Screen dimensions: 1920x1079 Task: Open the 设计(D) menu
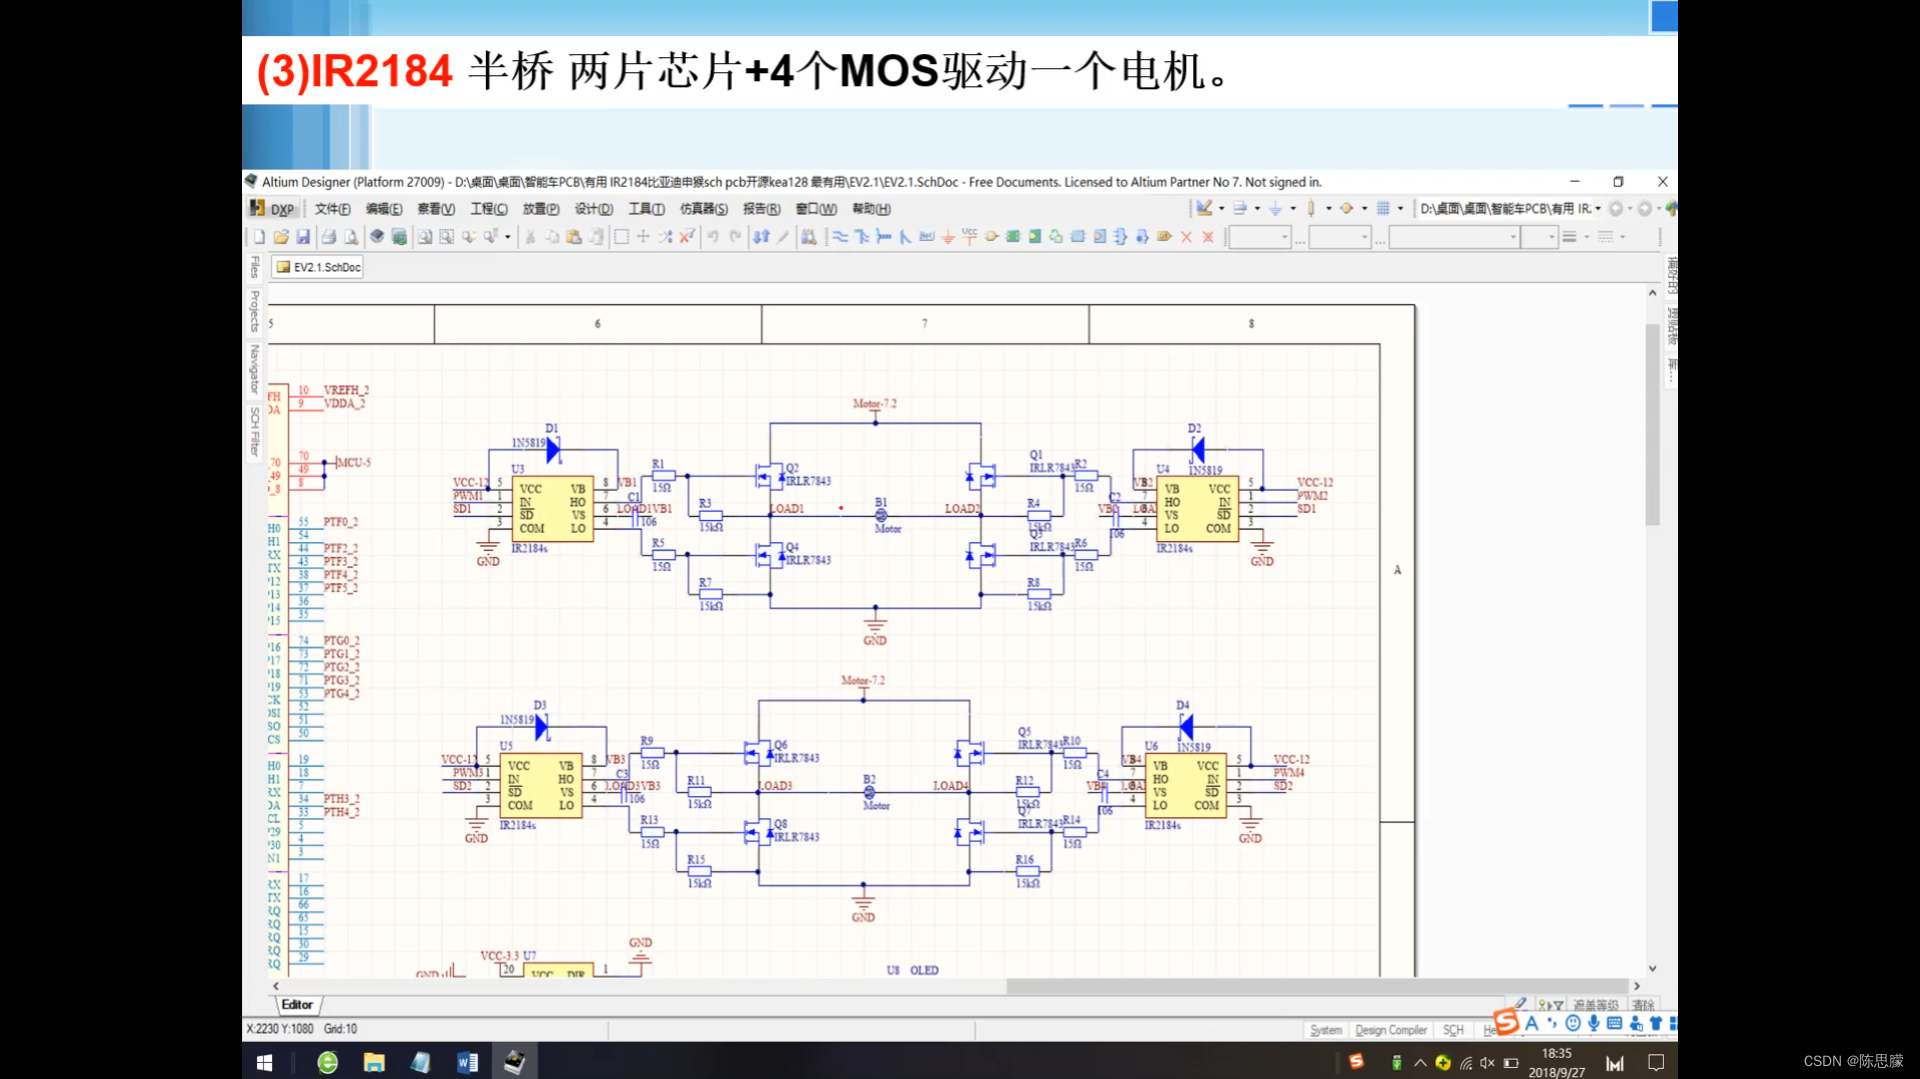(593, 208)
